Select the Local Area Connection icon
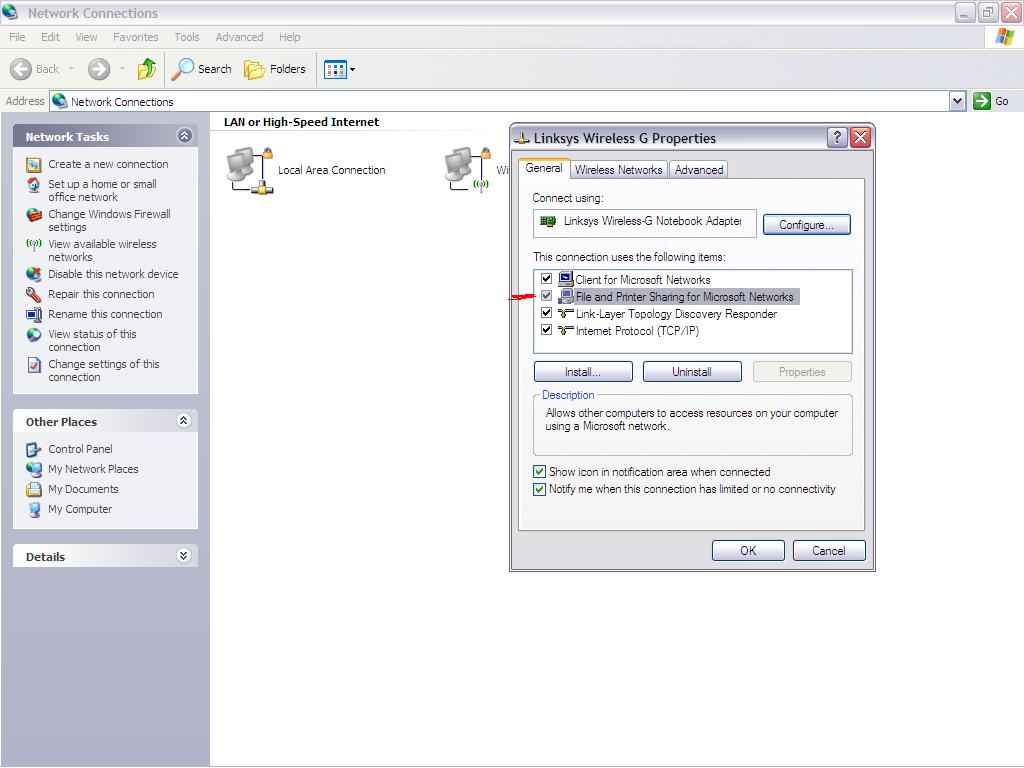 pos(249,170)
